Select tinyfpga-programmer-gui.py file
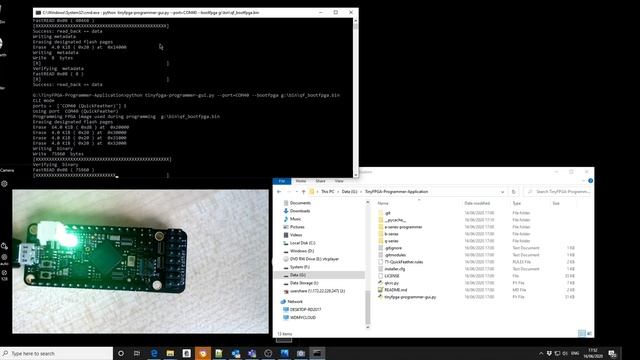This screenshot has width=640, height=360. coord(410,297)
